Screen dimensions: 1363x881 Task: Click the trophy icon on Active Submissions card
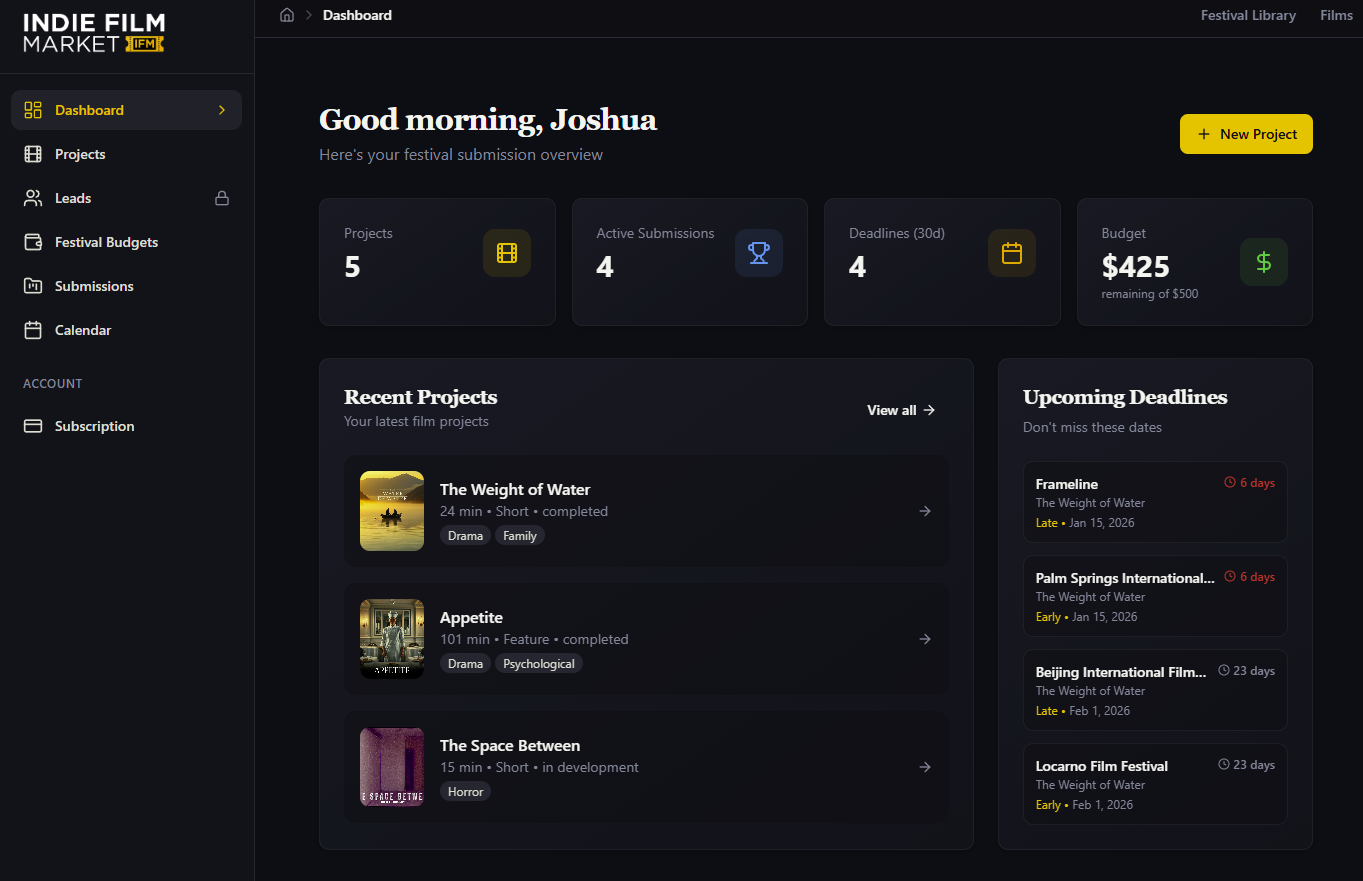pyautogui.click(x=759, y=253)
